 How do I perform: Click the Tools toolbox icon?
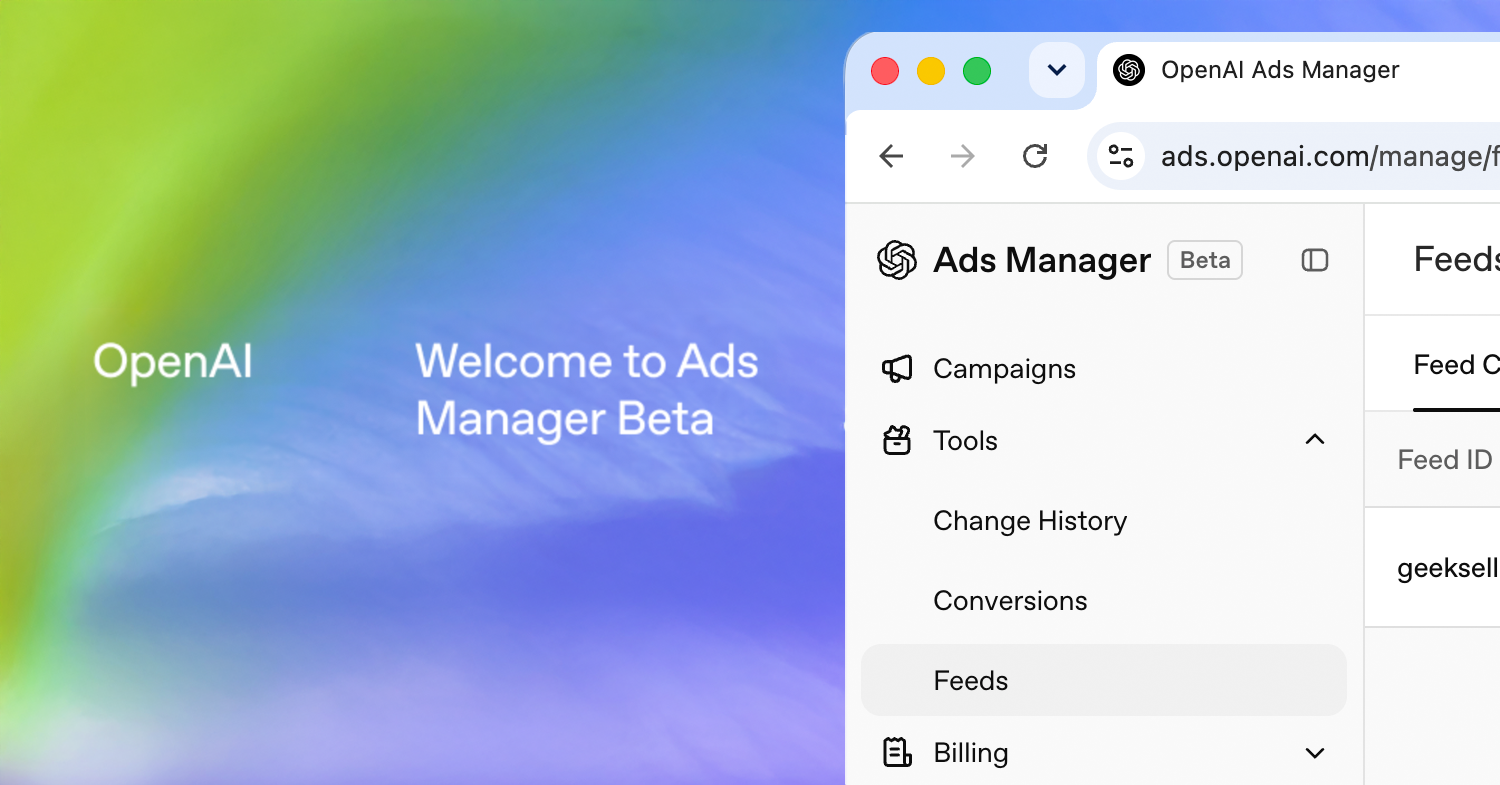tap(897, 441)
